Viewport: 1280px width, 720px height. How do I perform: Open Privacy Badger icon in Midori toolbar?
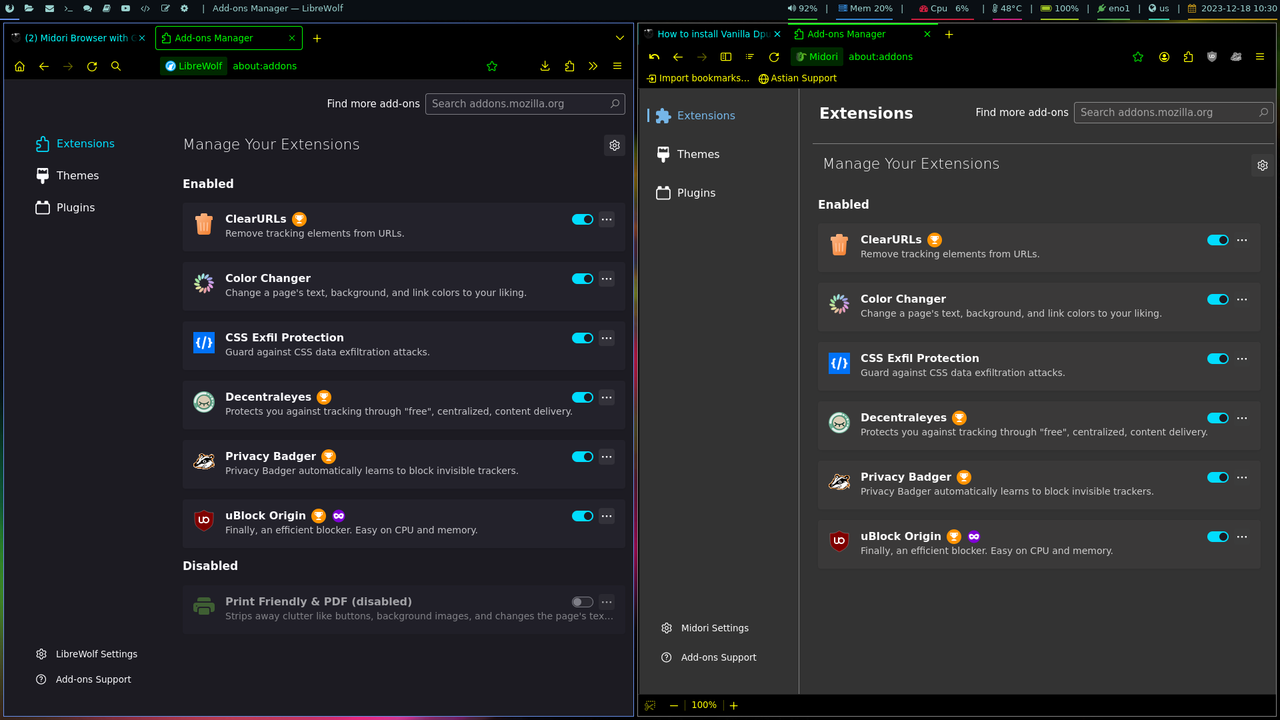tap(1236, 57)
